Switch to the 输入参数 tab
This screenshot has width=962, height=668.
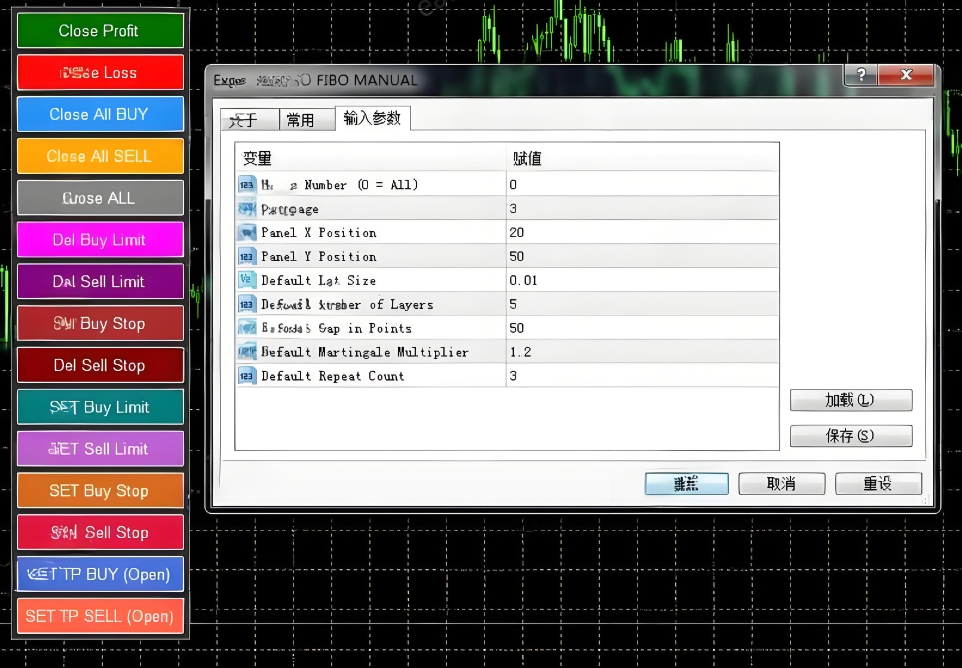[372, 118]
